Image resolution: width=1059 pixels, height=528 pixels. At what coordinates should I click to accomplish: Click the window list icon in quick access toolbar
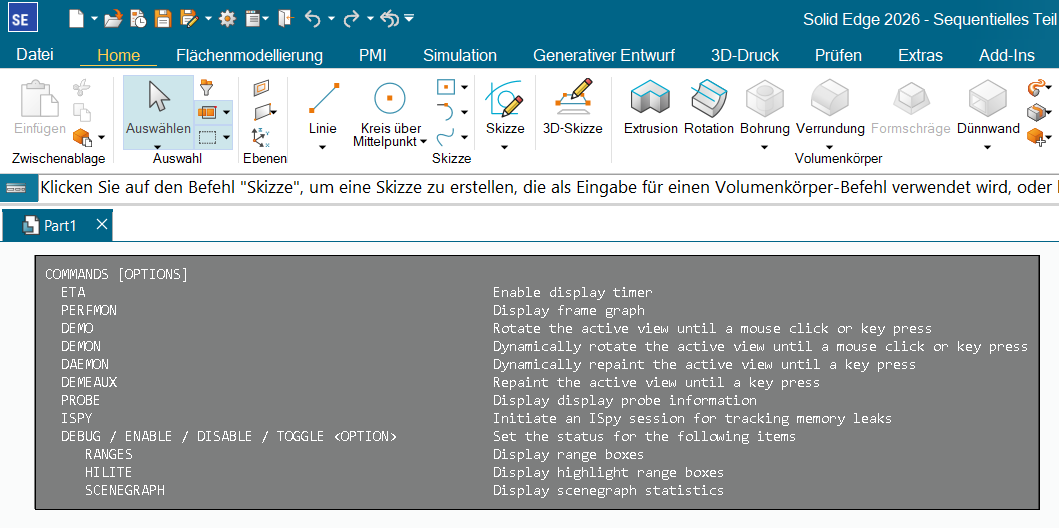[253, 19]
